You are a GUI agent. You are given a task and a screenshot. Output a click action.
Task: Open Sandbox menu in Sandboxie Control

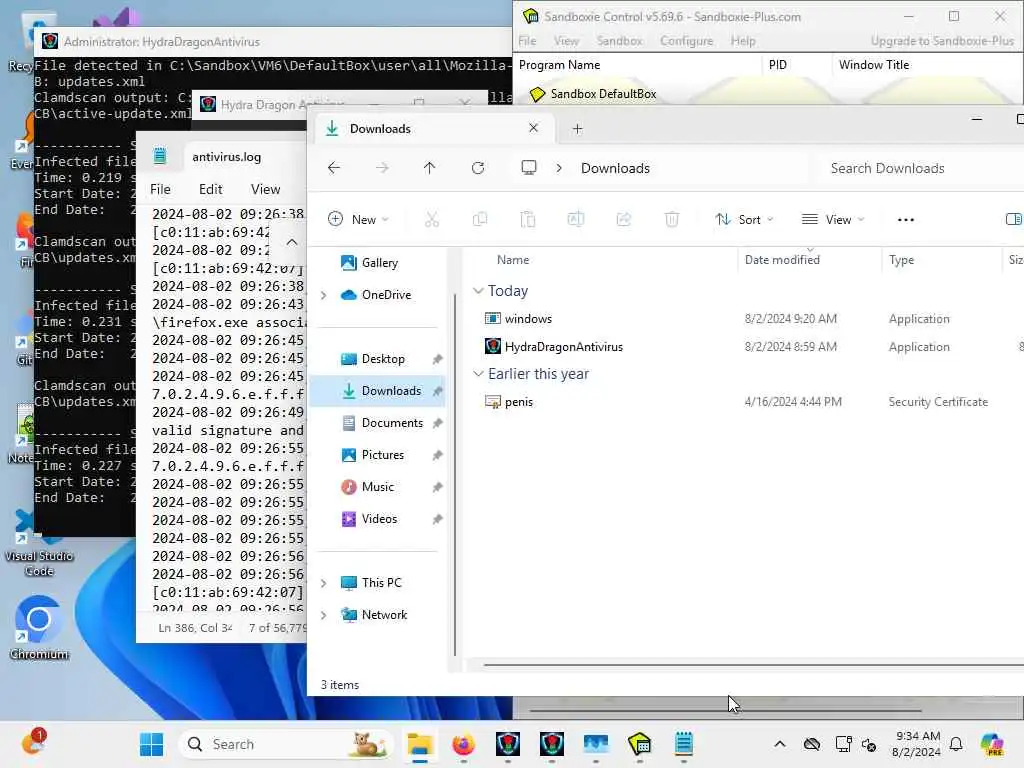point(619,40)
